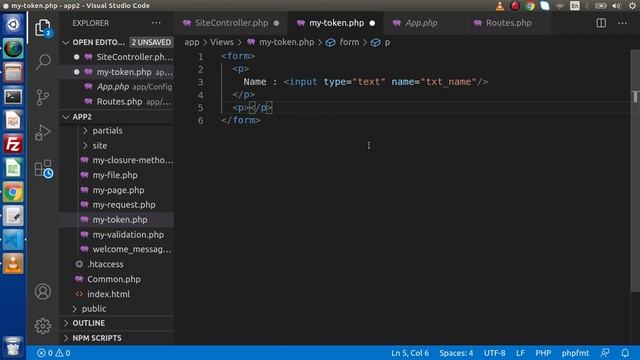Open the Terminal from the dock
Viewport: 640px width, 360px height.
pos(13,96)
